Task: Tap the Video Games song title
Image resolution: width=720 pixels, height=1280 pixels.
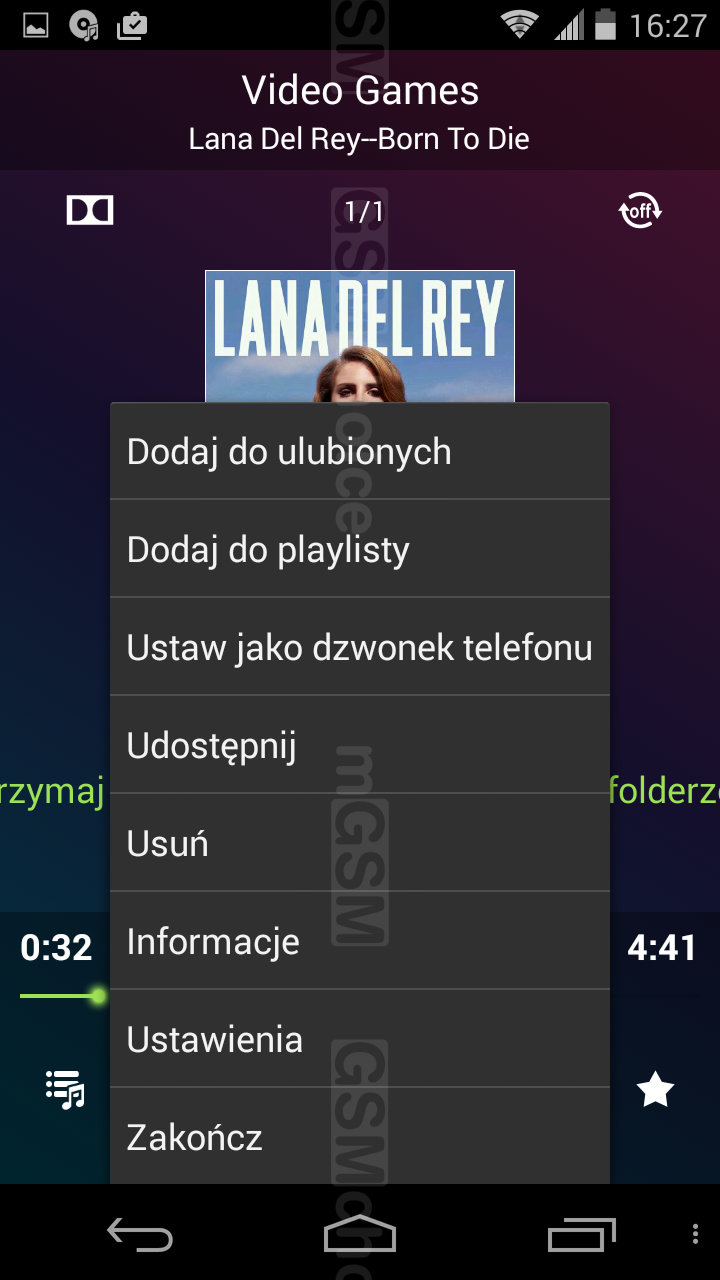Action: [x=360, y=91]
